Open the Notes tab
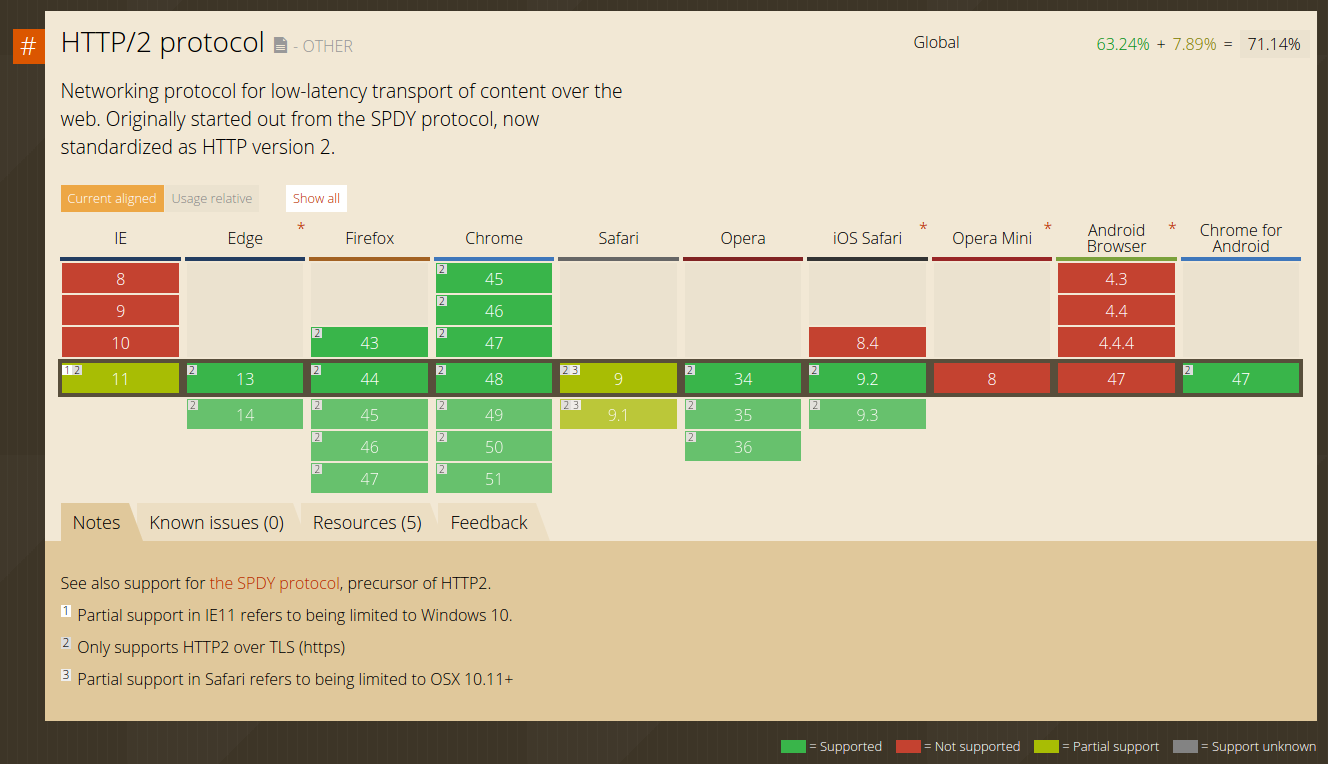Image resolution: width=1328 pixels, height=764 pixels. pos(96,522)
